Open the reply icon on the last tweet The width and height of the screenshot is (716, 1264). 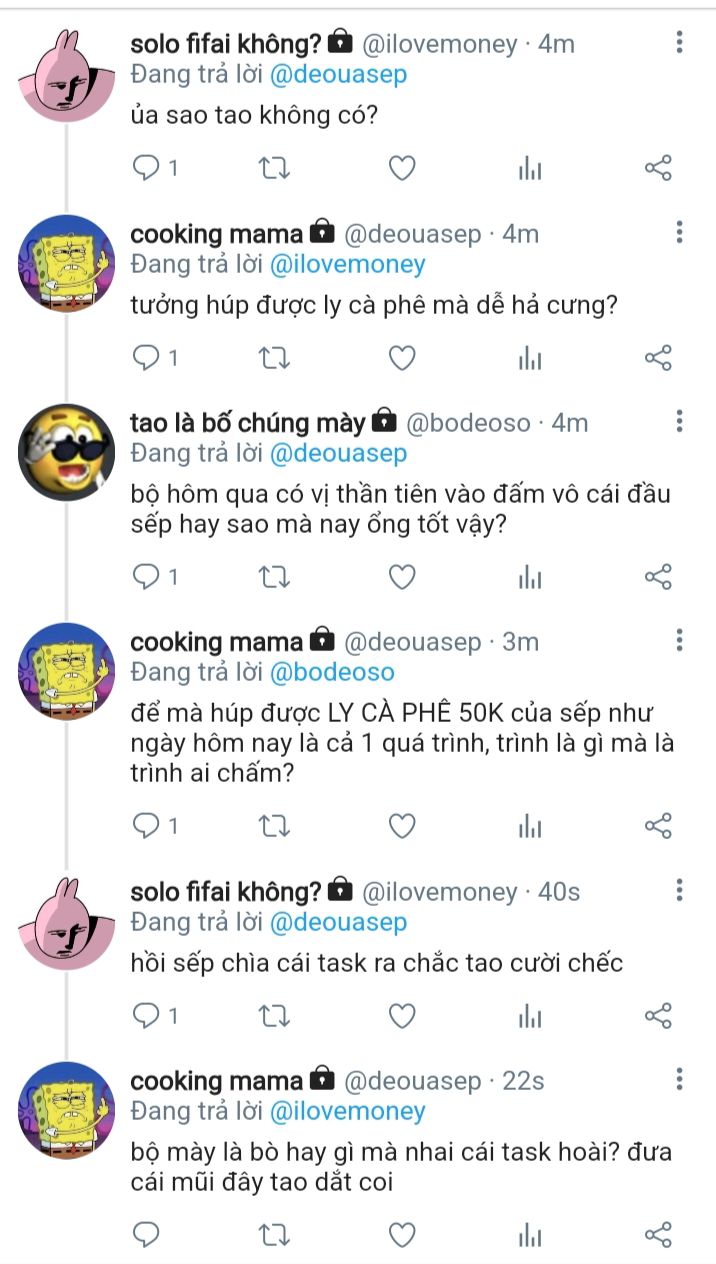tap(147, 1235)
